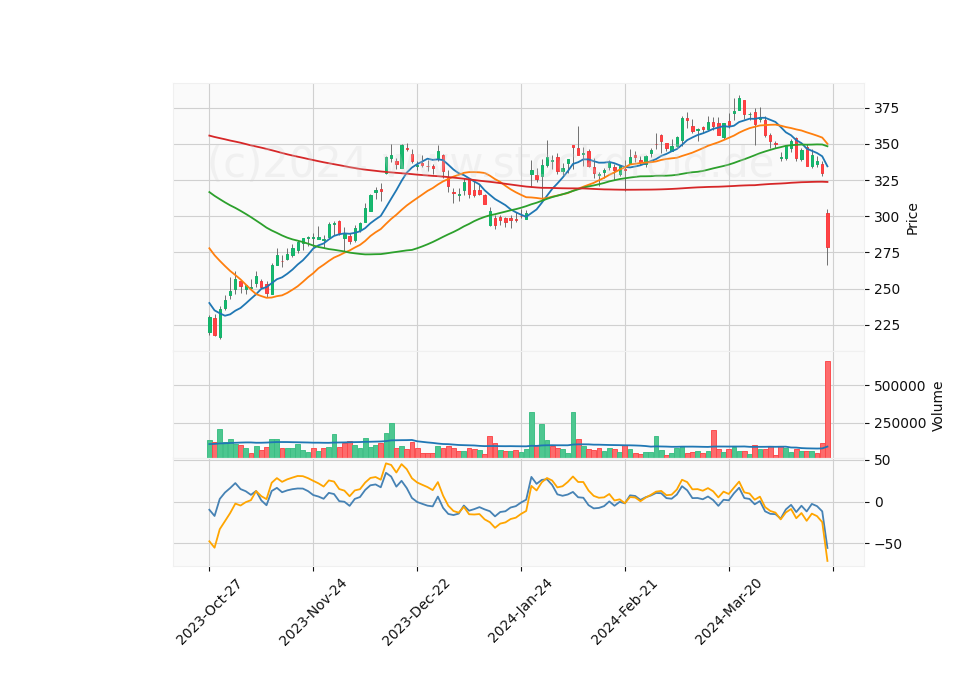Click the first green candlestick at chart start
This screenshot has width=960, height=690.
[210, 324]
